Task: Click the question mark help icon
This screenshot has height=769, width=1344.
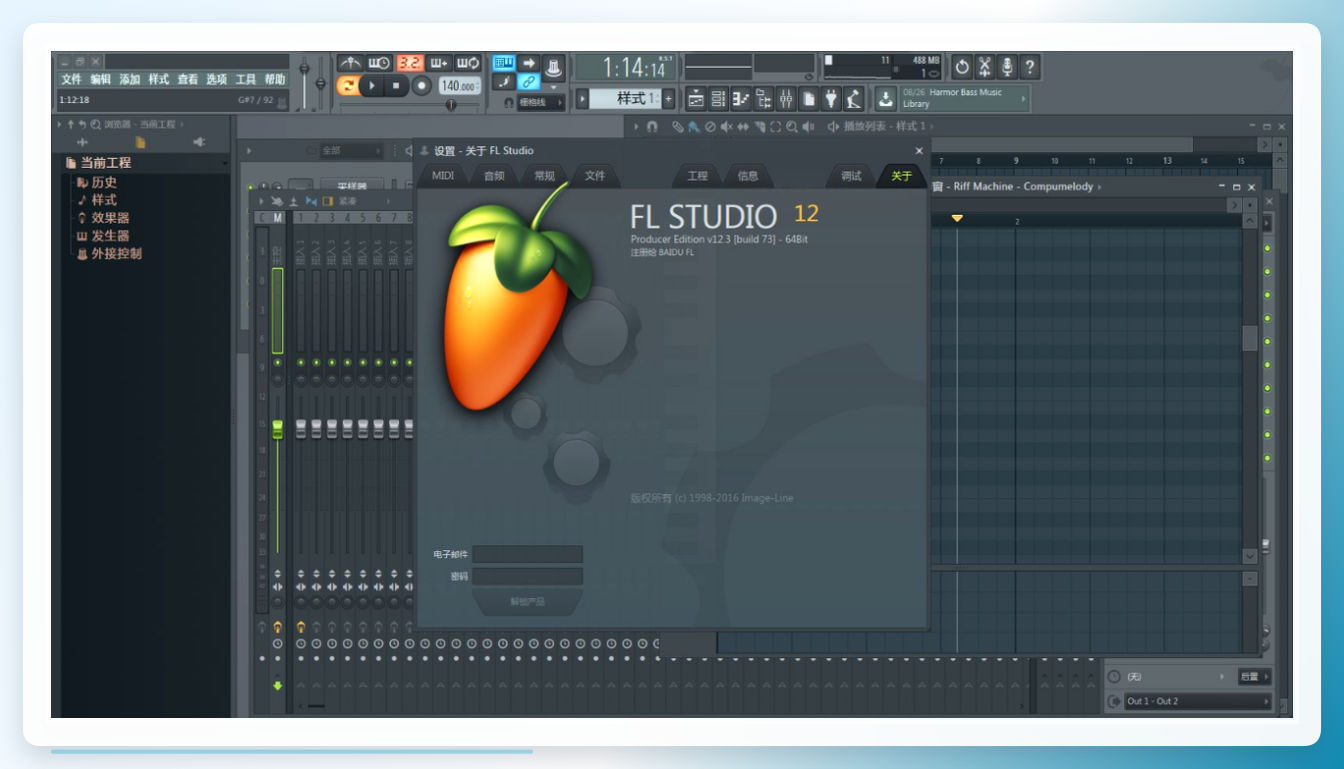Action: point(1030,67)
